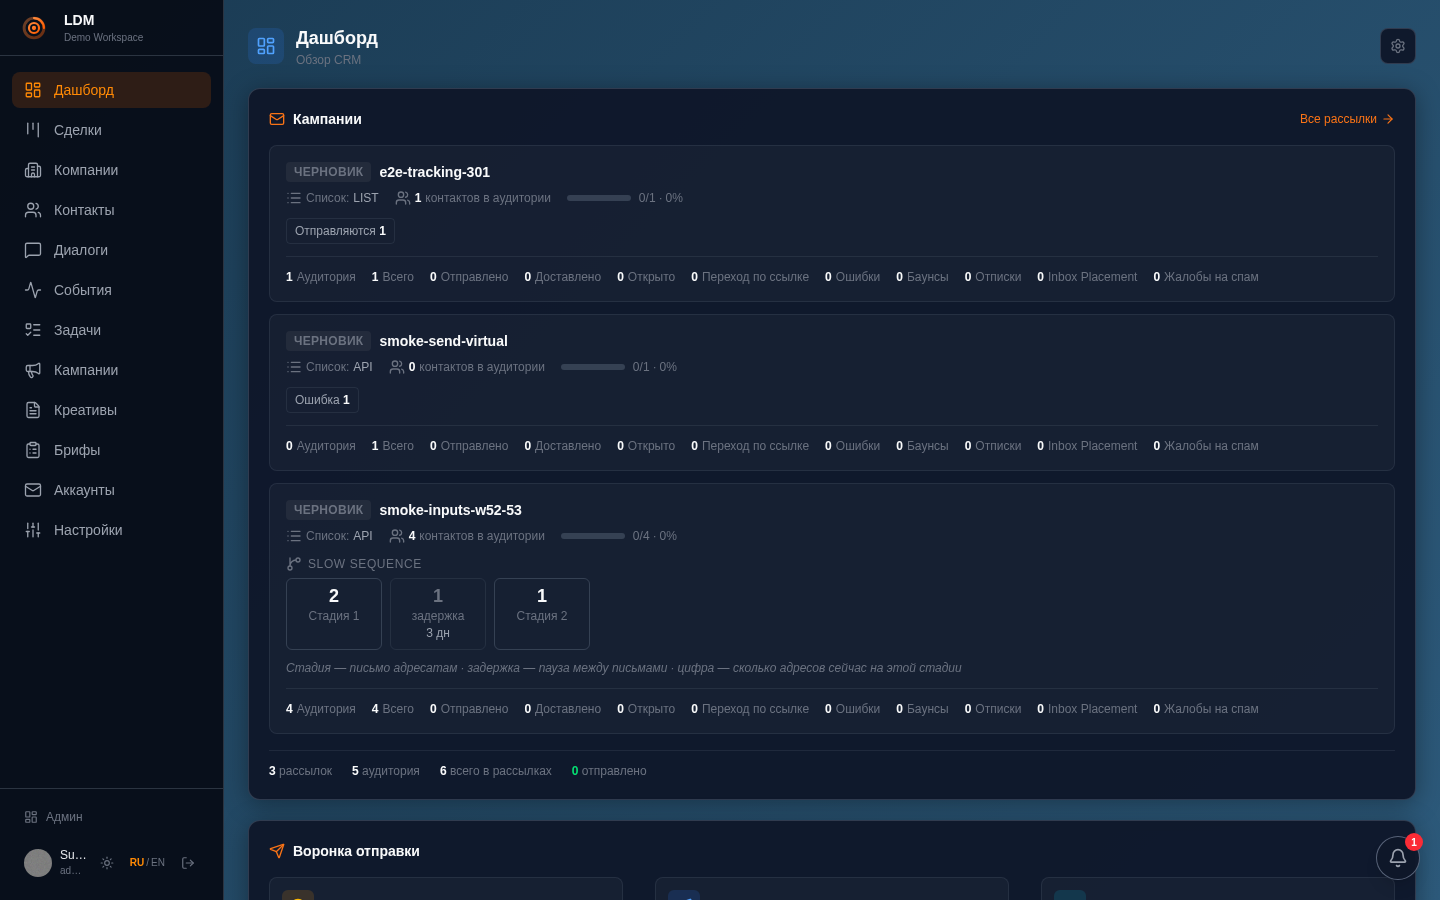
Task: Click contacts icon in e2e-tracking-301 row
Action: (403, 198)
